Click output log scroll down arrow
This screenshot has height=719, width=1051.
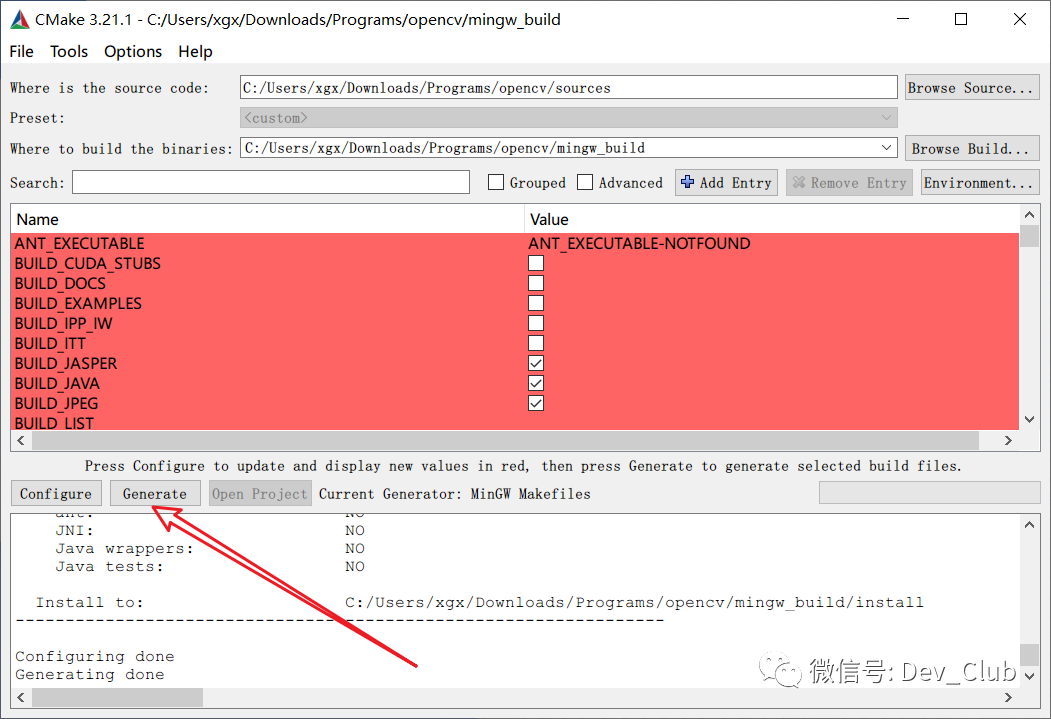1030,676
